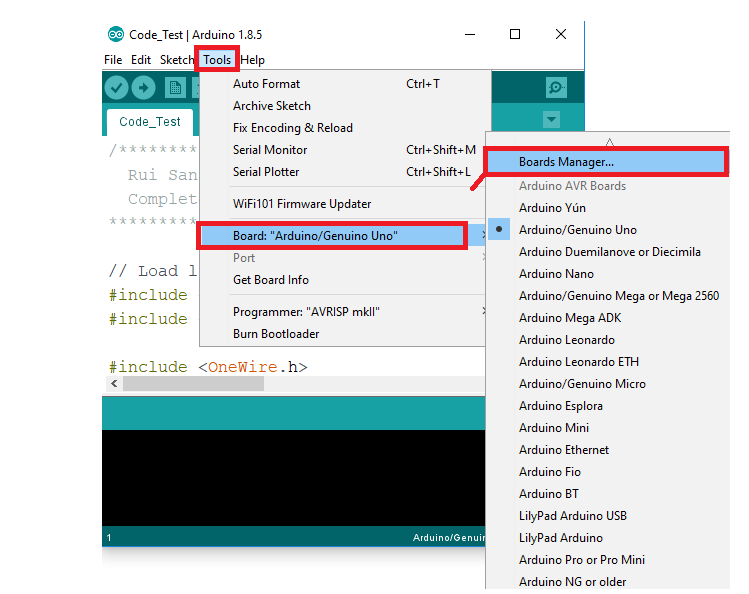The height and width of the screenshot is (594, 749).
Task: Choose Fix Encoding & Reload
Action: pyautogui.click(x=343, y=127)
